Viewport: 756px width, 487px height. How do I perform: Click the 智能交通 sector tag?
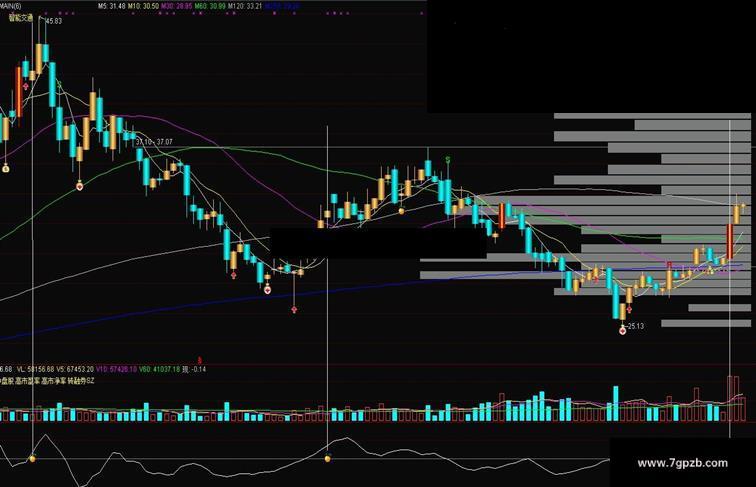21,18
